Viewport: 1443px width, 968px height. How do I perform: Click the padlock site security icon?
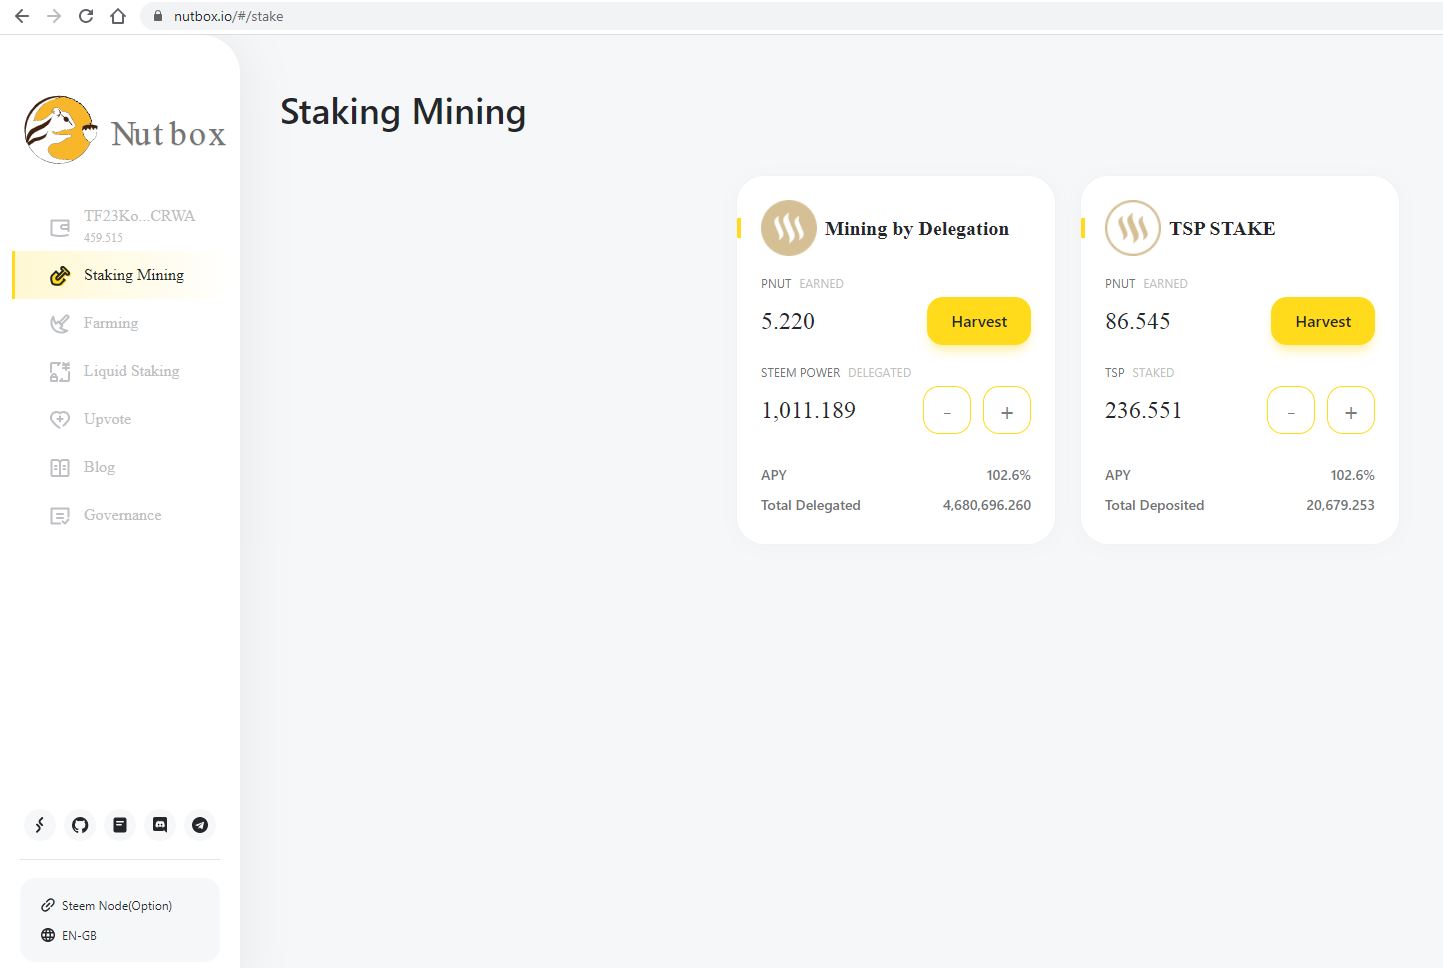tap(157, 16)
